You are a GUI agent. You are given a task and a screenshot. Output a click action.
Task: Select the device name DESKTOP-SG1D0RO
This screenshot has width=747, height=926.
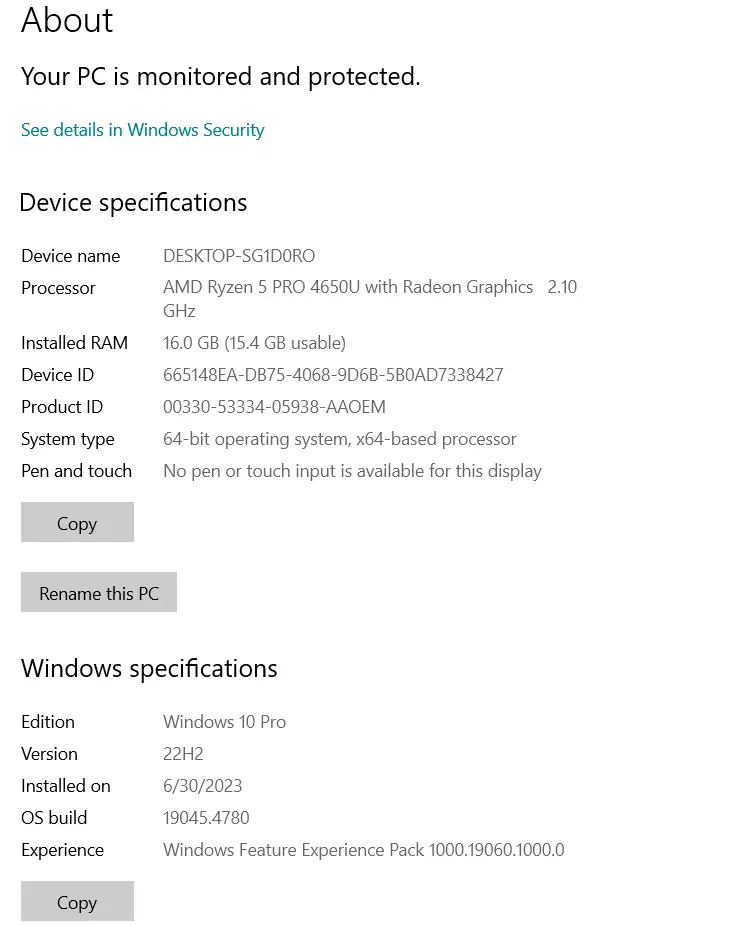(239, 256)
